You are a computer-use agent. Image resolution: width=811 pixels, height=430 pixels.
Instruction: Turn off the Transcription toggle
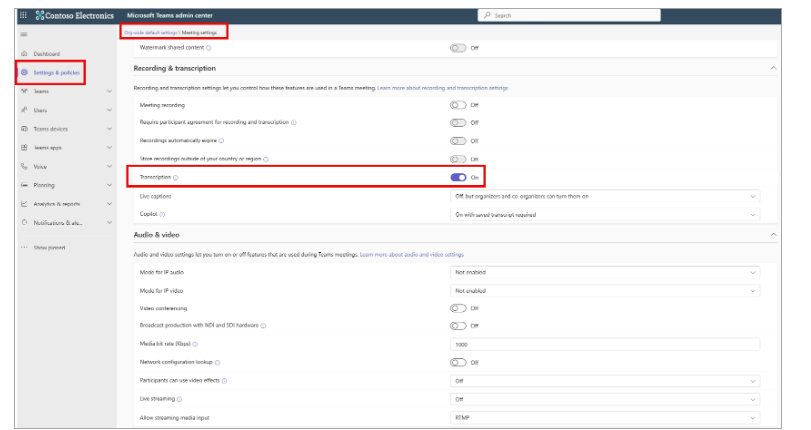point(458,177)
